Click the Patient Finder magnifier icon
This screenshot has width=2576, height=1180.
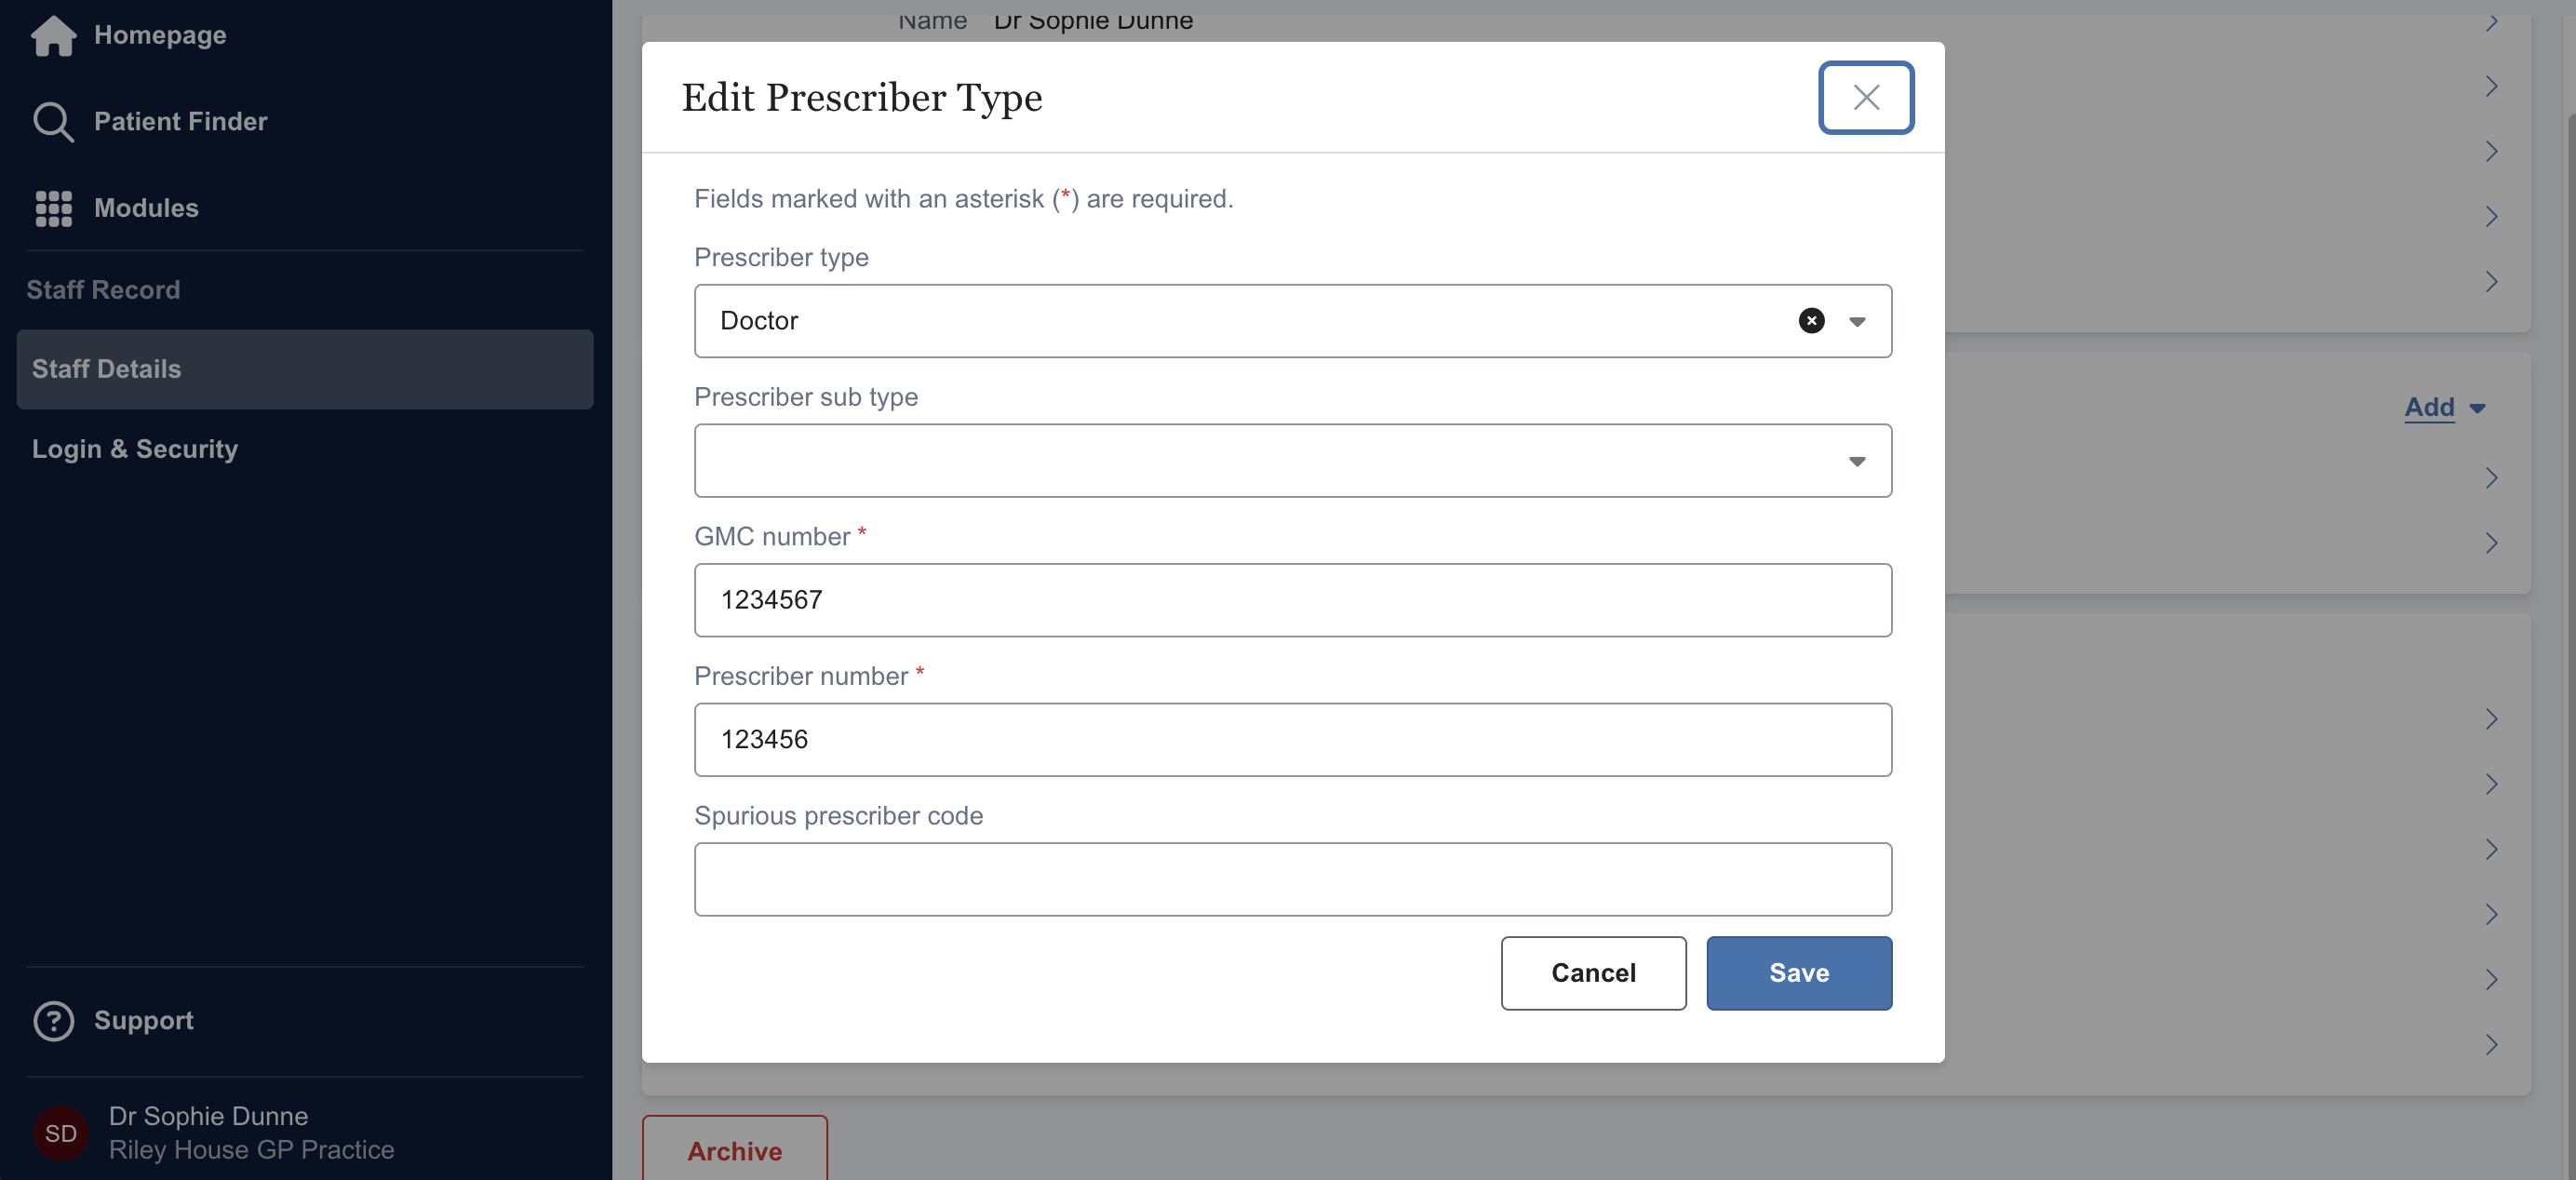[53, 122]
